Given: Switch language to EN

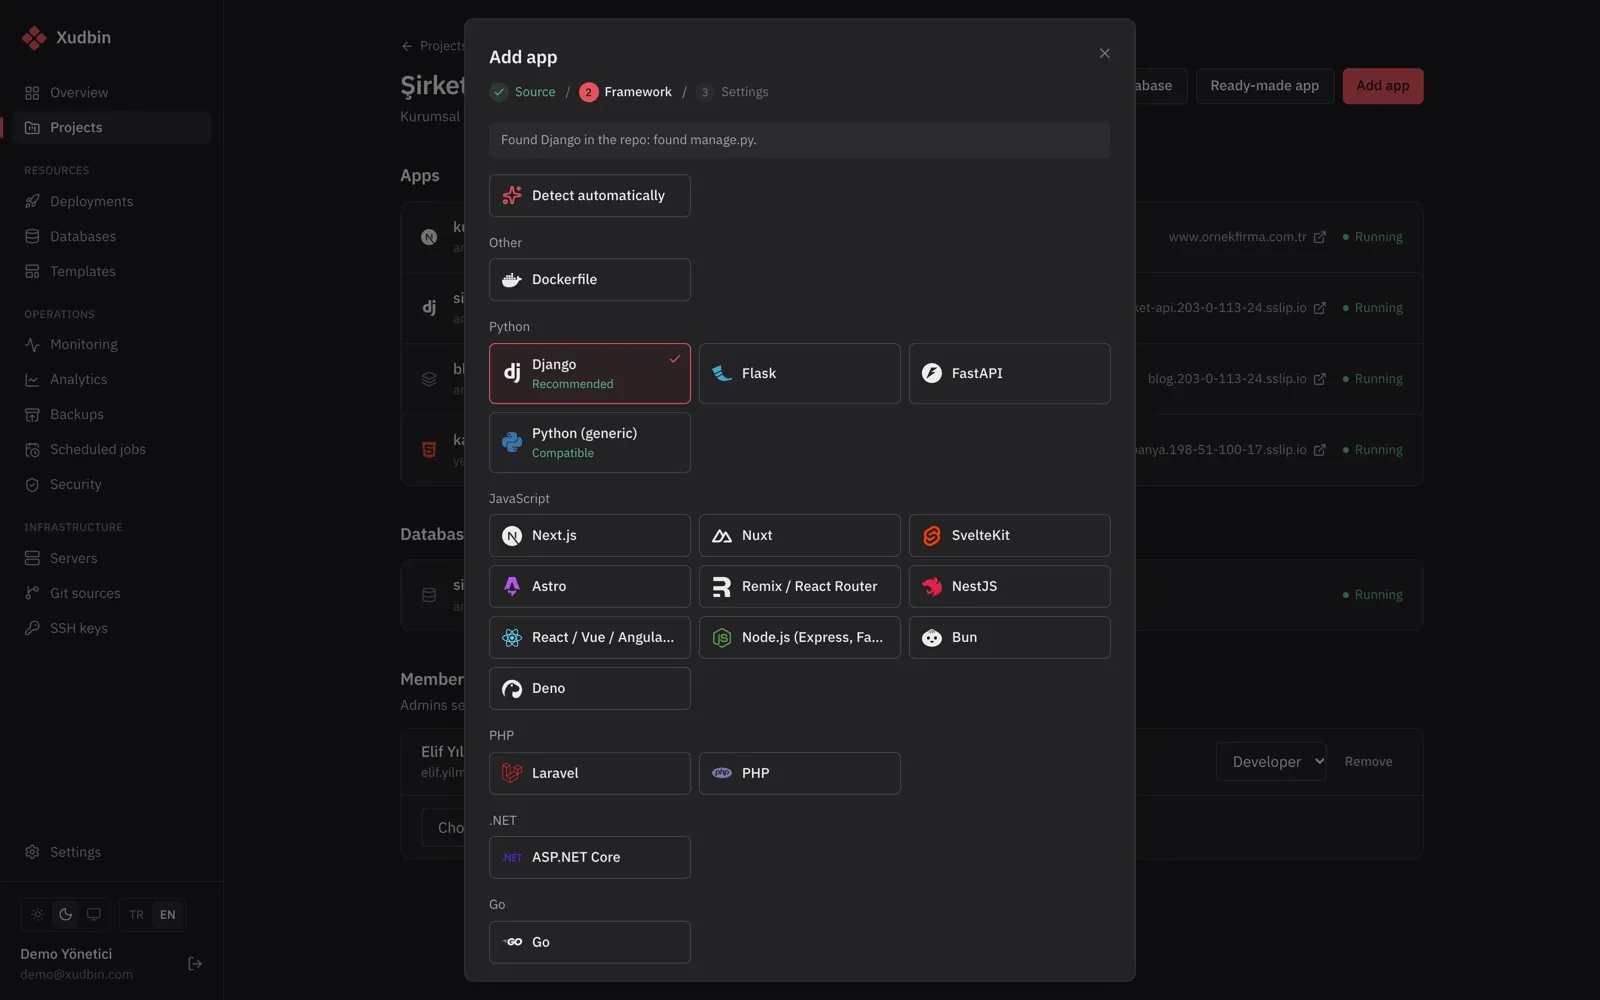Looking at the screenshot, I should pyautogui.click(x=168, y=915).
